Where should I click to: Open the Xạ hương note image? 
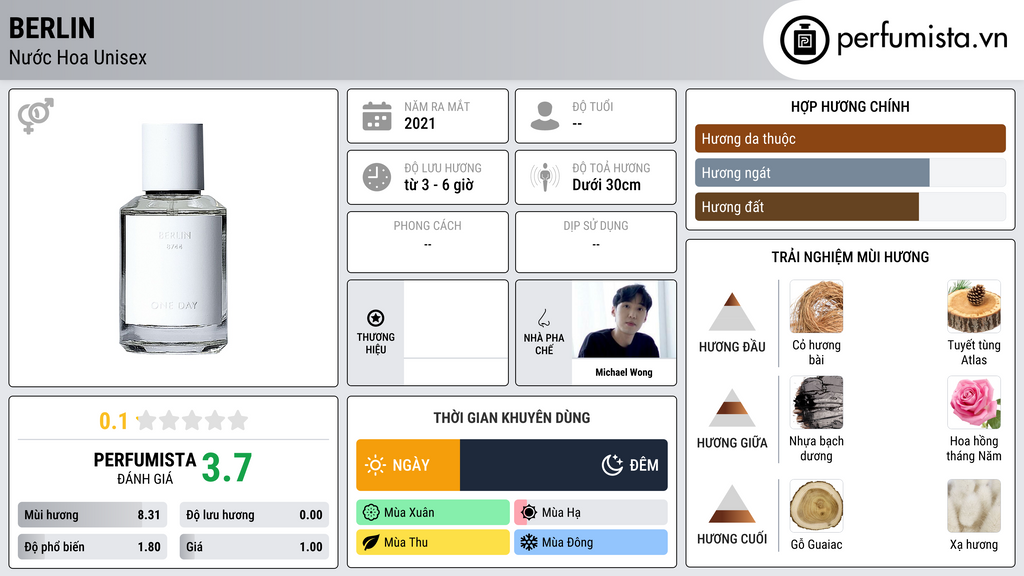[974, 505]
